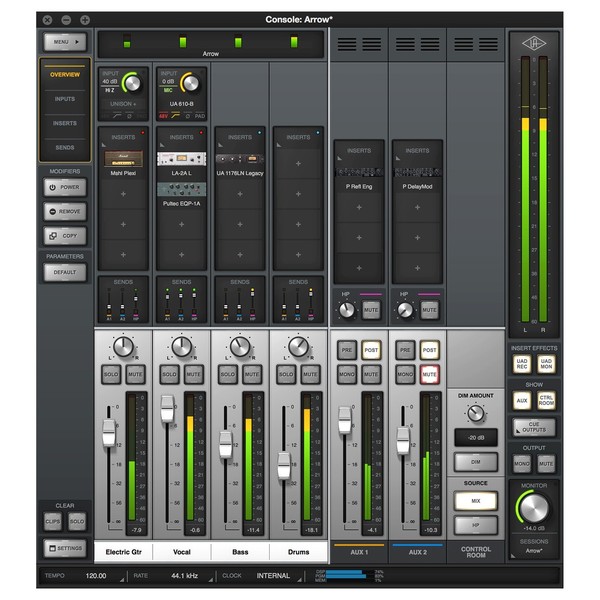Add insert in Bass second slot
The width and height of the screenshot is (600, 600).
pos(240,194)
